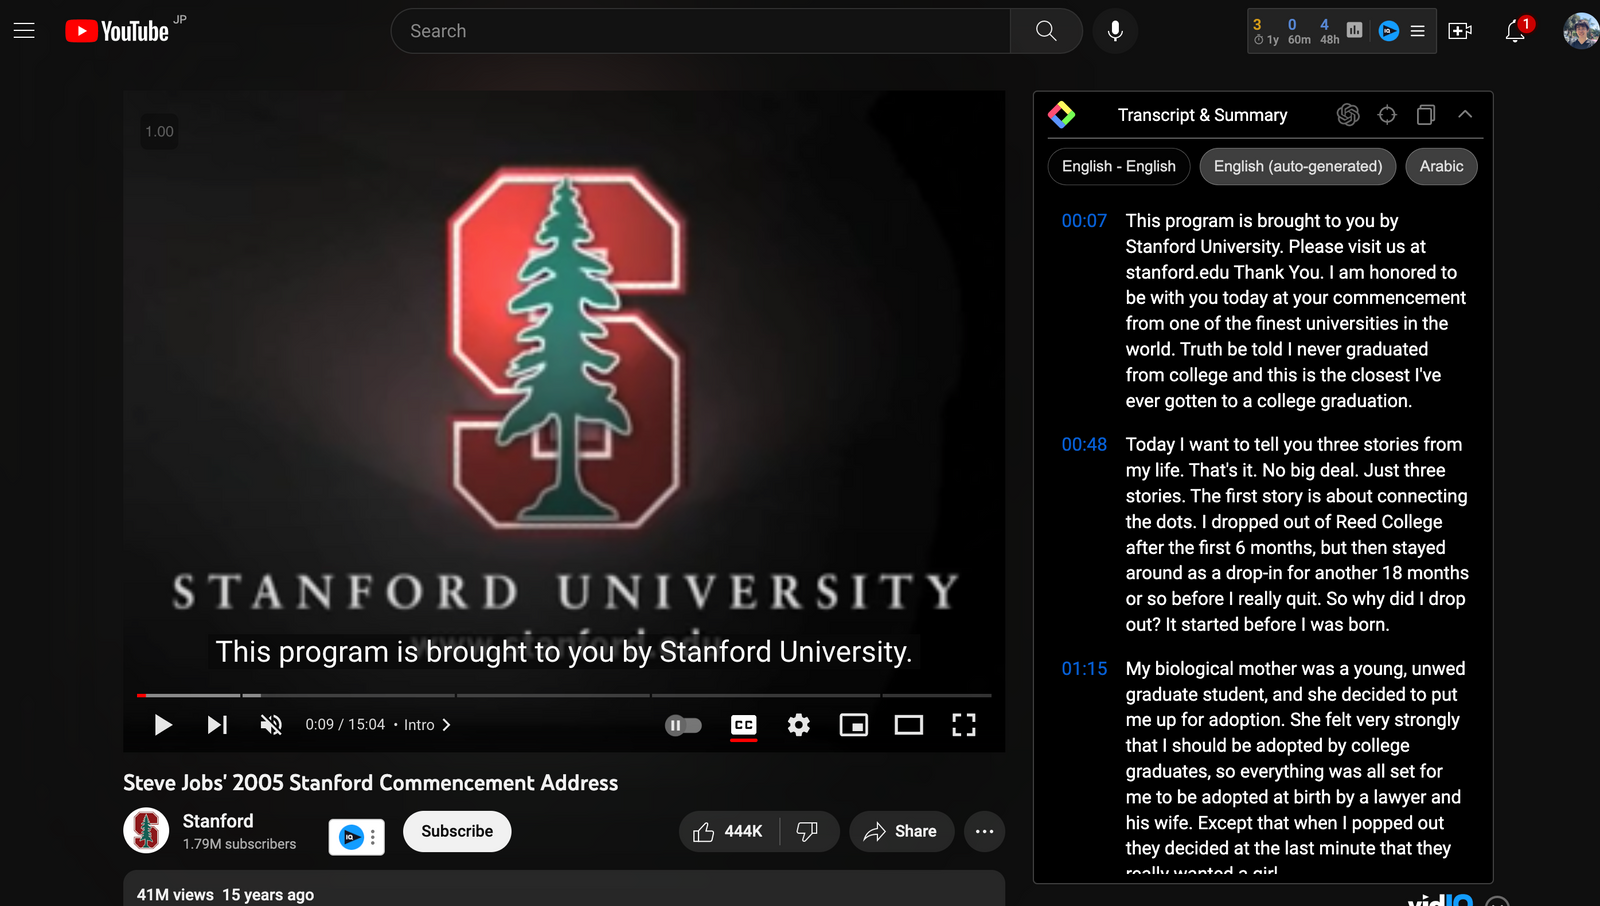Switch to theater mode

click(x=908, y=725)
